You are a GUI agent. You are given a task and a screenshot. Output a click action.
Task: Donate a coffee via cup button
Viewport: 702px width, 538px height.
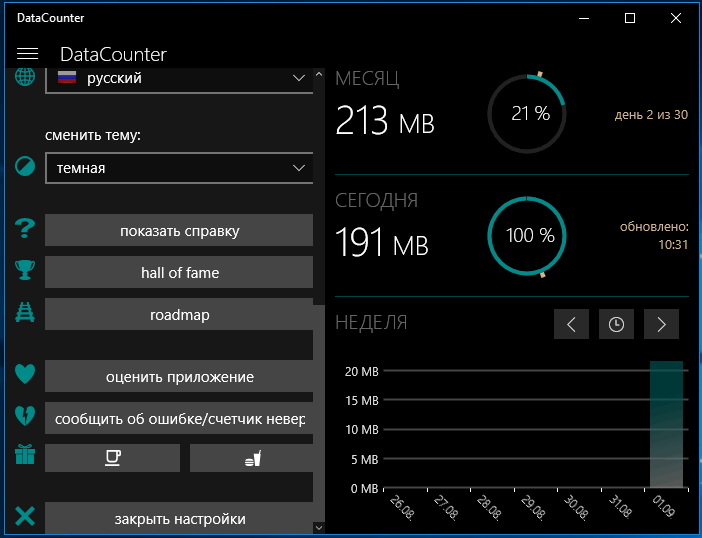pyautogui.click(x=112, y=458)
